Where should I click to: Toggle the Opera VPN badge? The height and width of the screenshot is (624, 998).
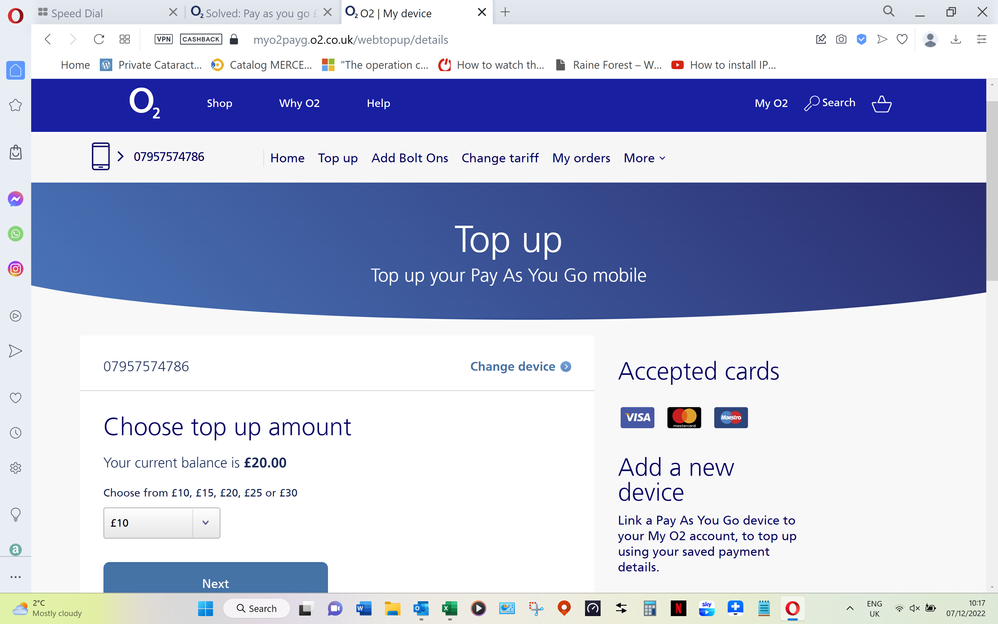point(163,39)
